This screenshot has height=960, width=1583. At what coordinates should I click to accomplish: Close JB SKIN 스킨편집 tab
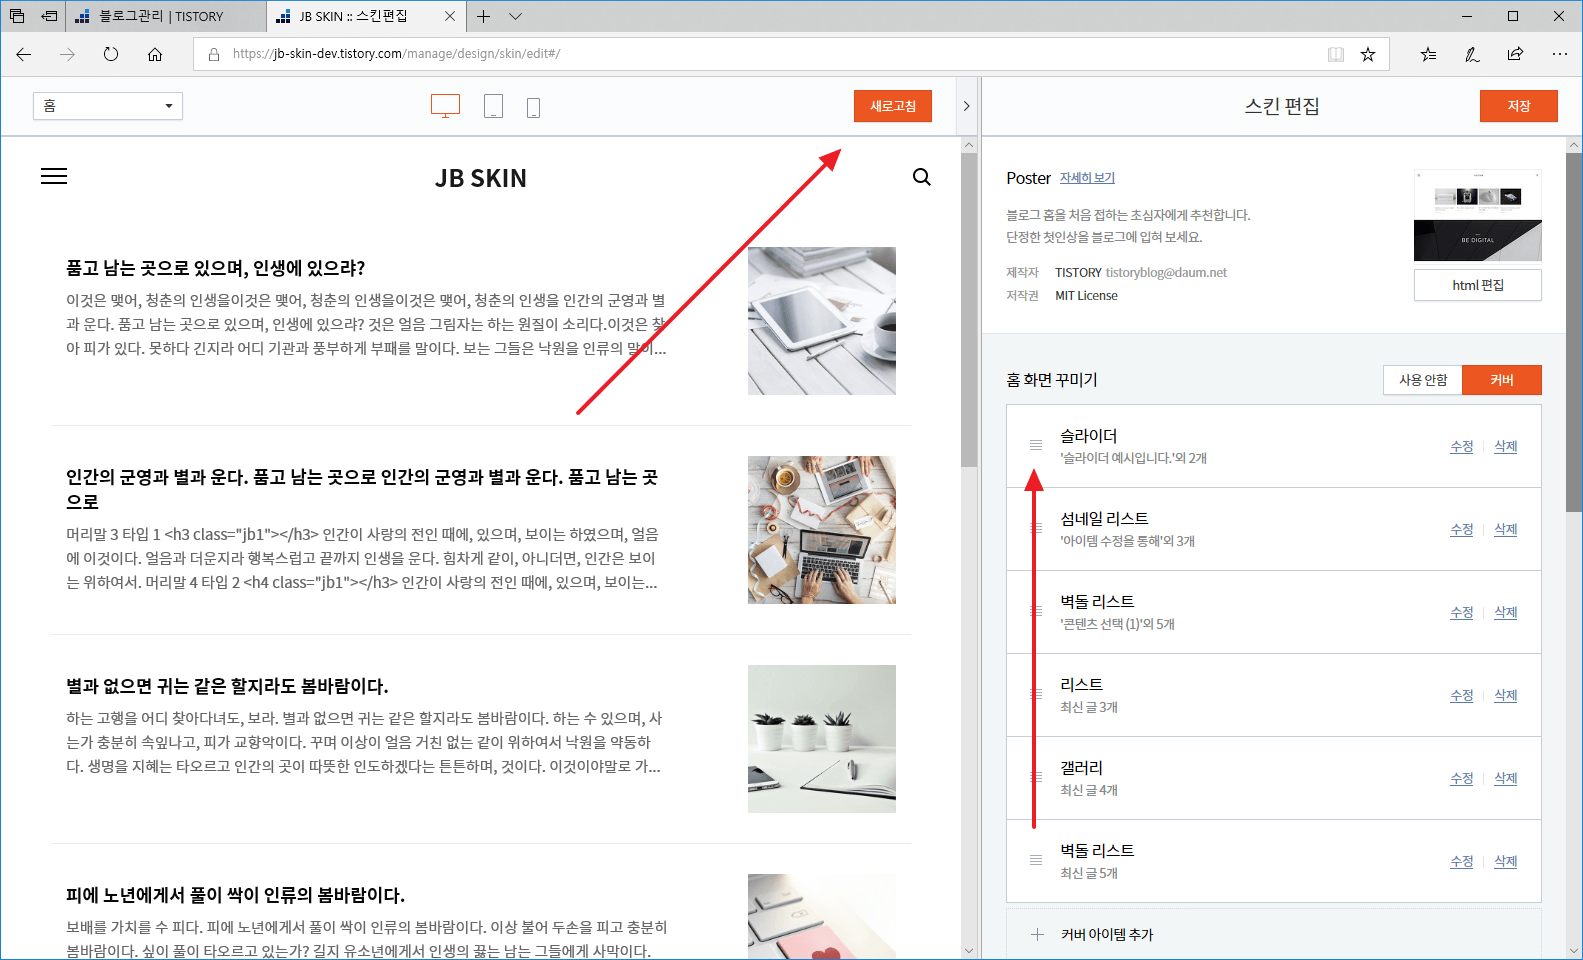click(450, 16)
